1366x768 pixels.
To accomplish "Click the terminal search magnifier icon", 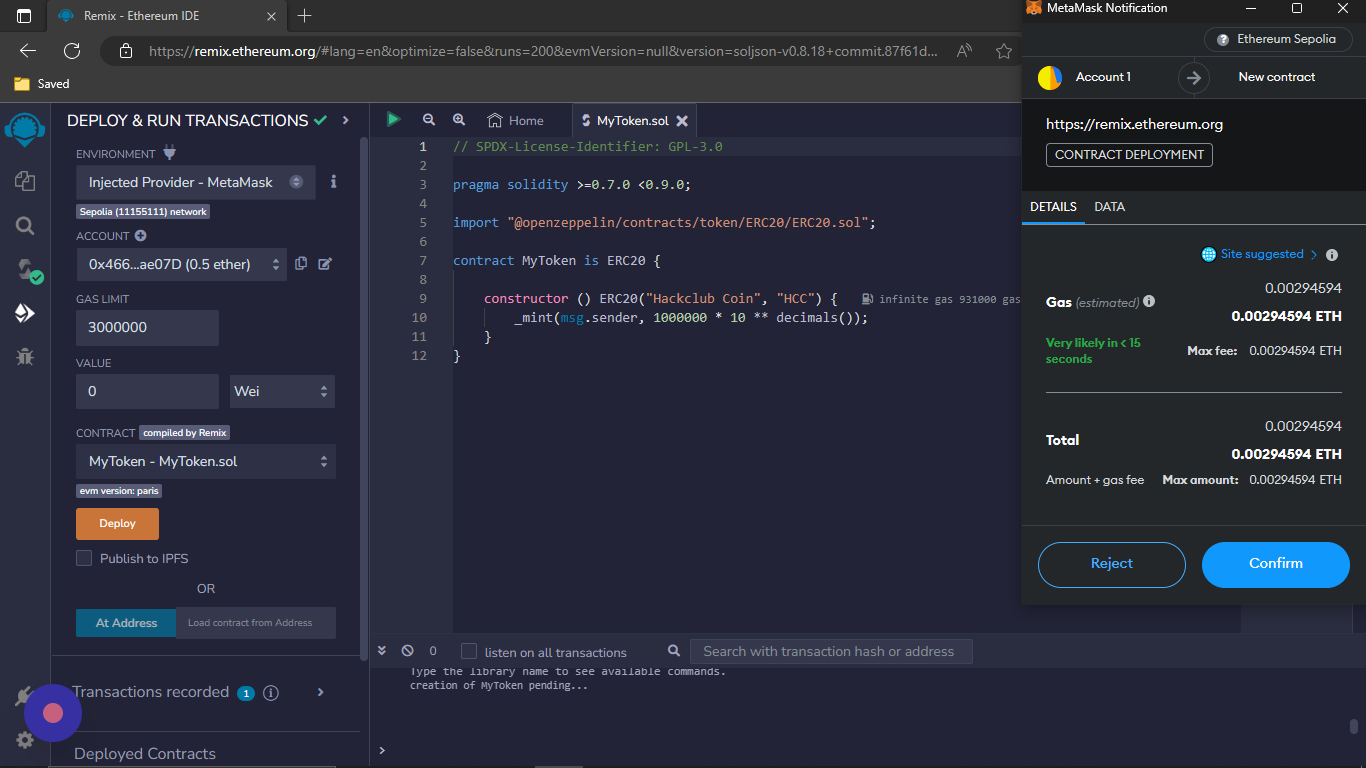I will coord(674,651).
